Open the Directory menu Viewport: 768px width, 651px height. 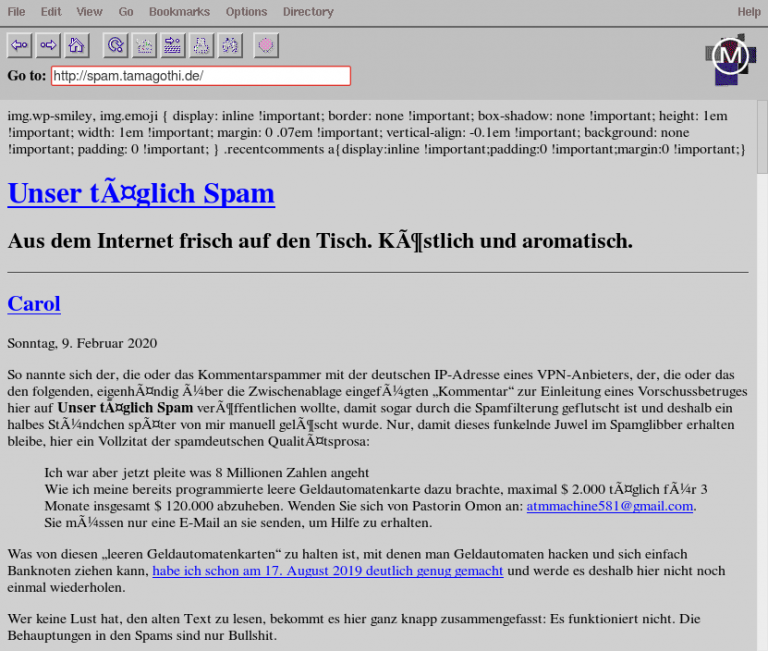(308, 12)
